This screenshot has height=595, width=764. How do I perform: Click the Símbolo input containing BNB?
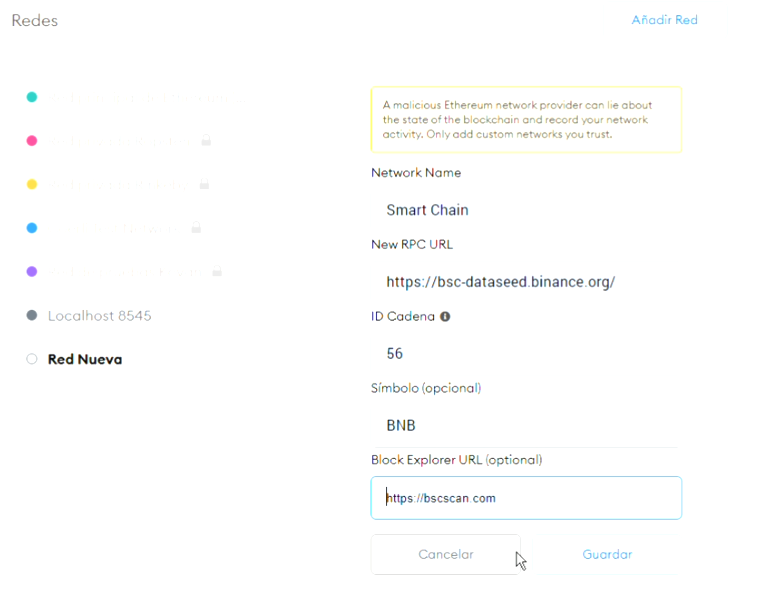pyautogui.click(x=526, y=425)
